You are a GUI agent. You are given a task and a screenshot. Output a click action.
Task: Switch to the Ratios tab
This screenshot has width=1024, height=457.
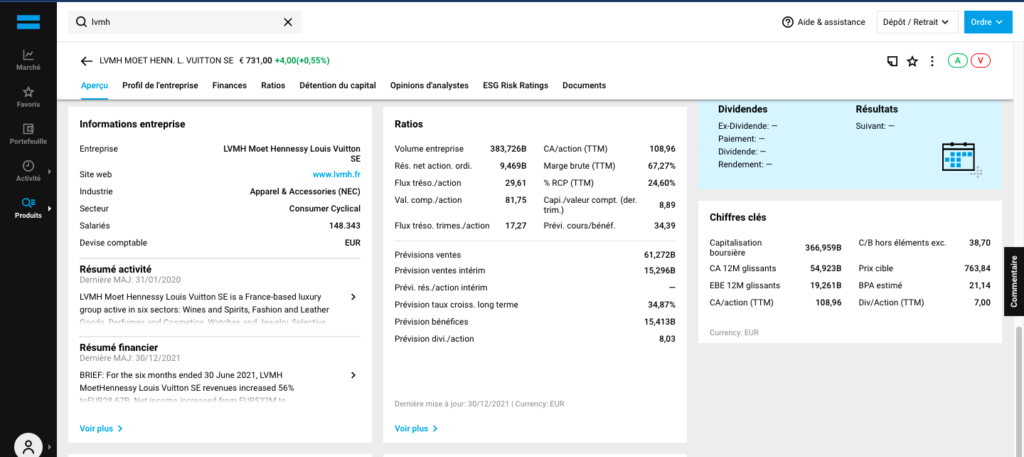click(x=273, y=86)
